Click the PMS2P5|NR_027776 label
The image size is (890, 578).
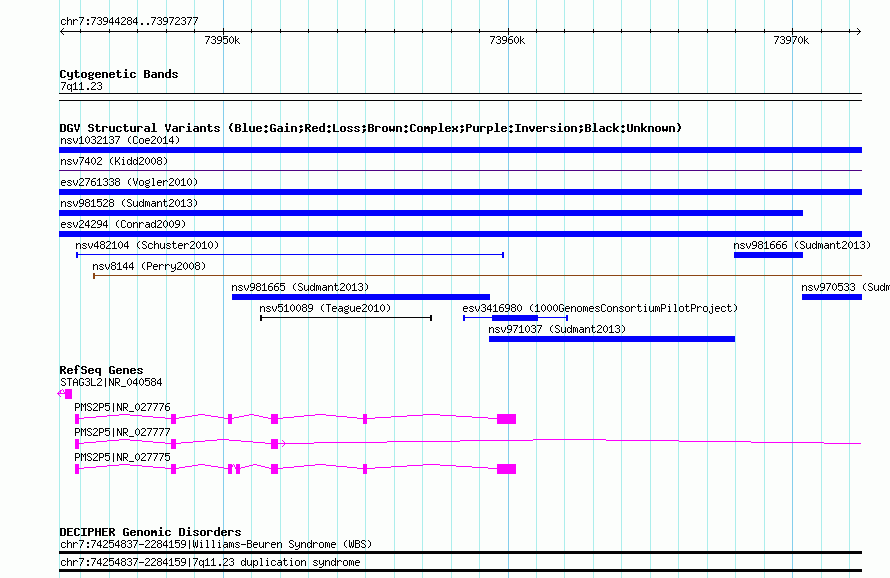coord(123,407)
